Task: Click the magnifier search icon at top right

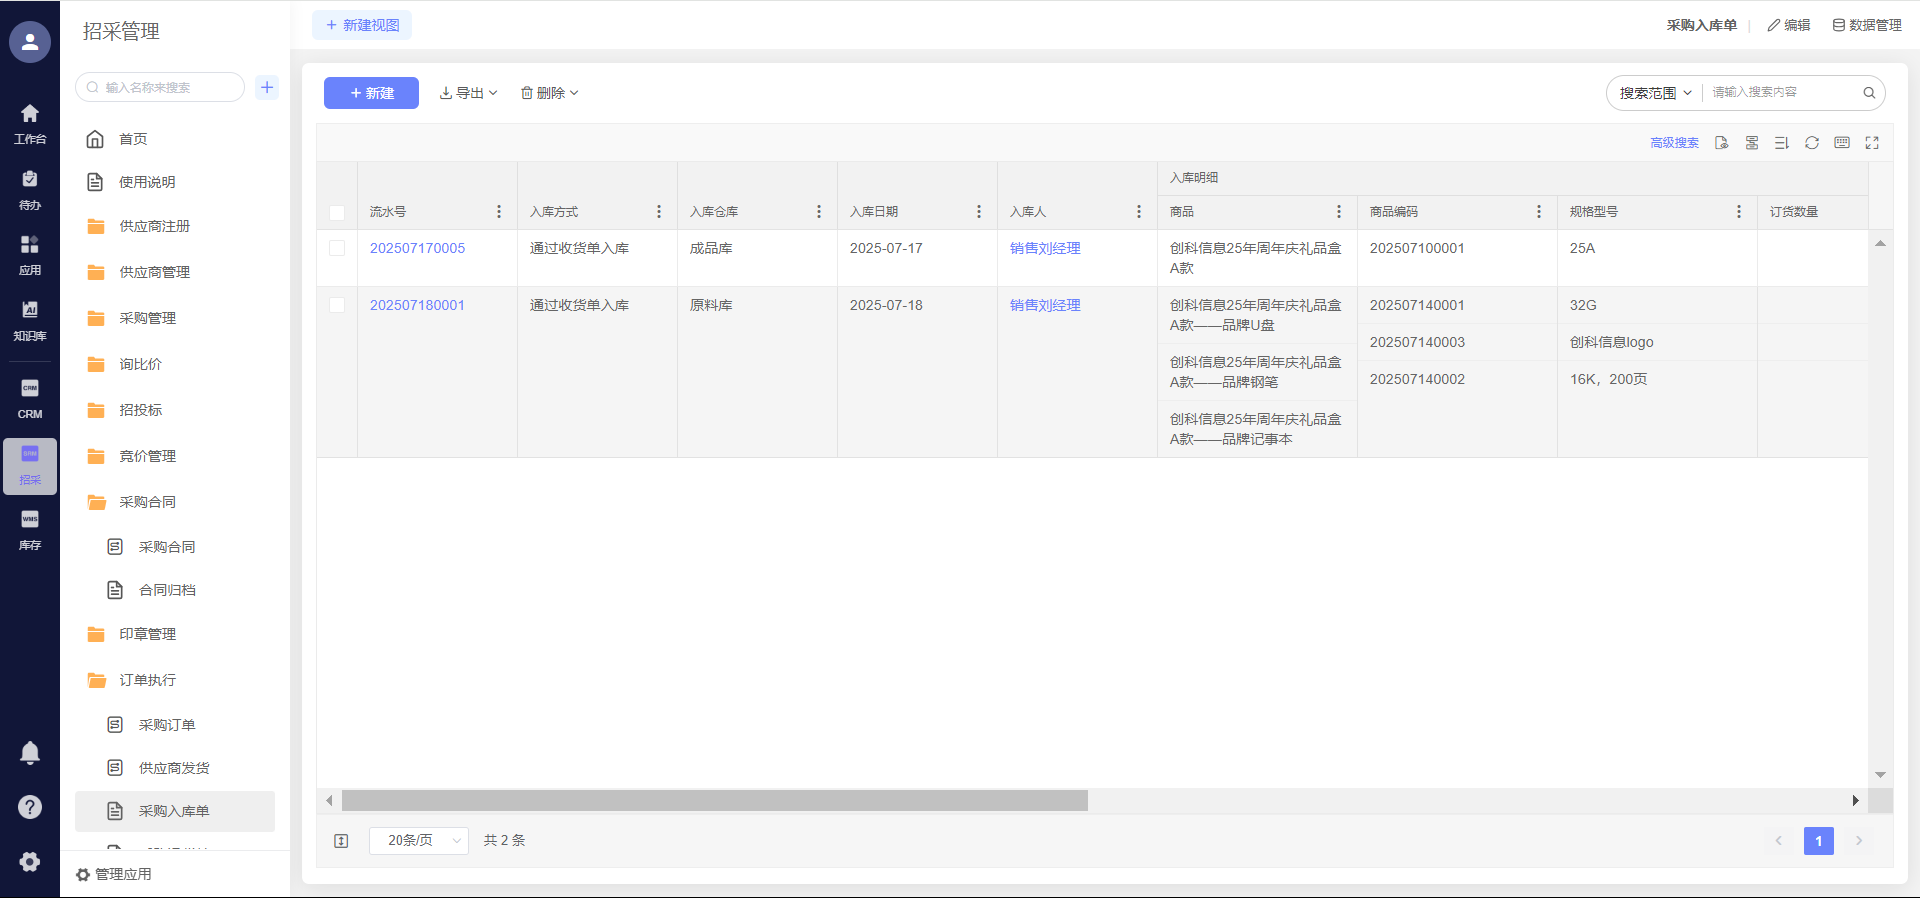Action: click(x=1868, y=93)
